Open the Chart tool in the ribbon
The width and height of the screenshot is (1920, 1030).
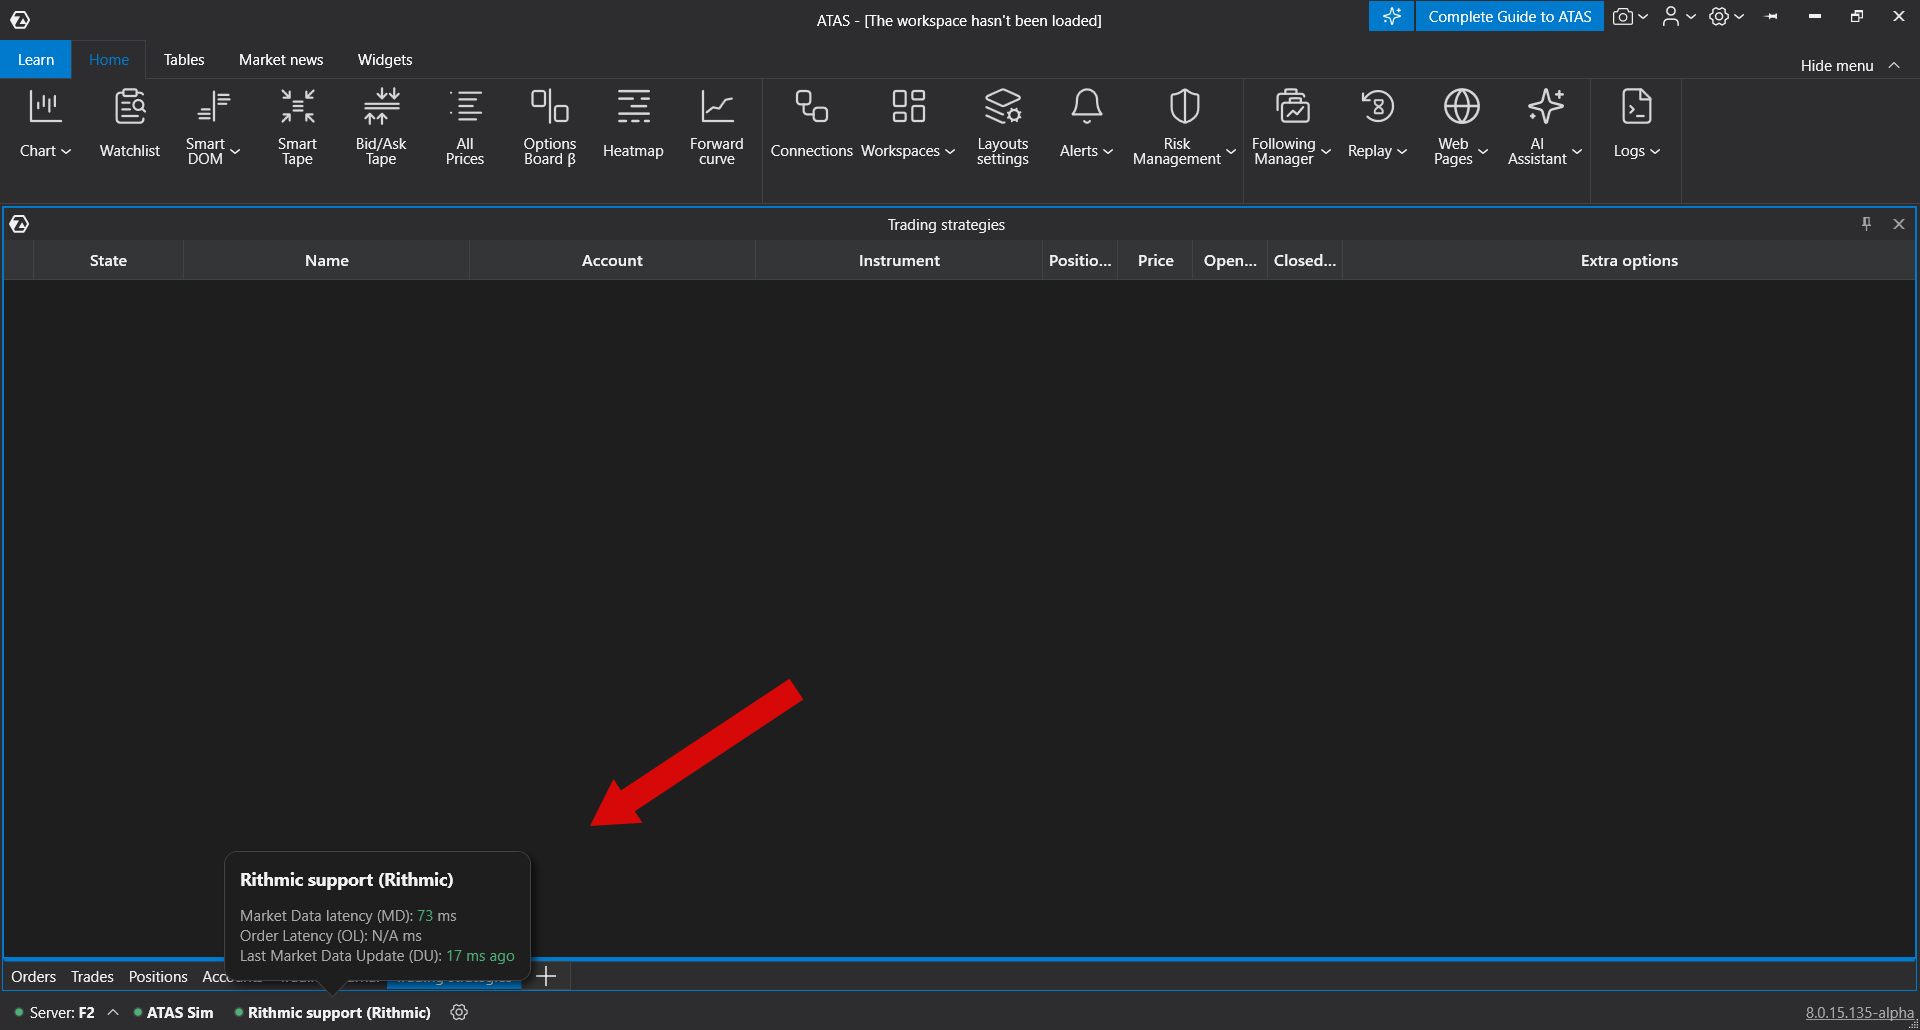pos(45,125)
